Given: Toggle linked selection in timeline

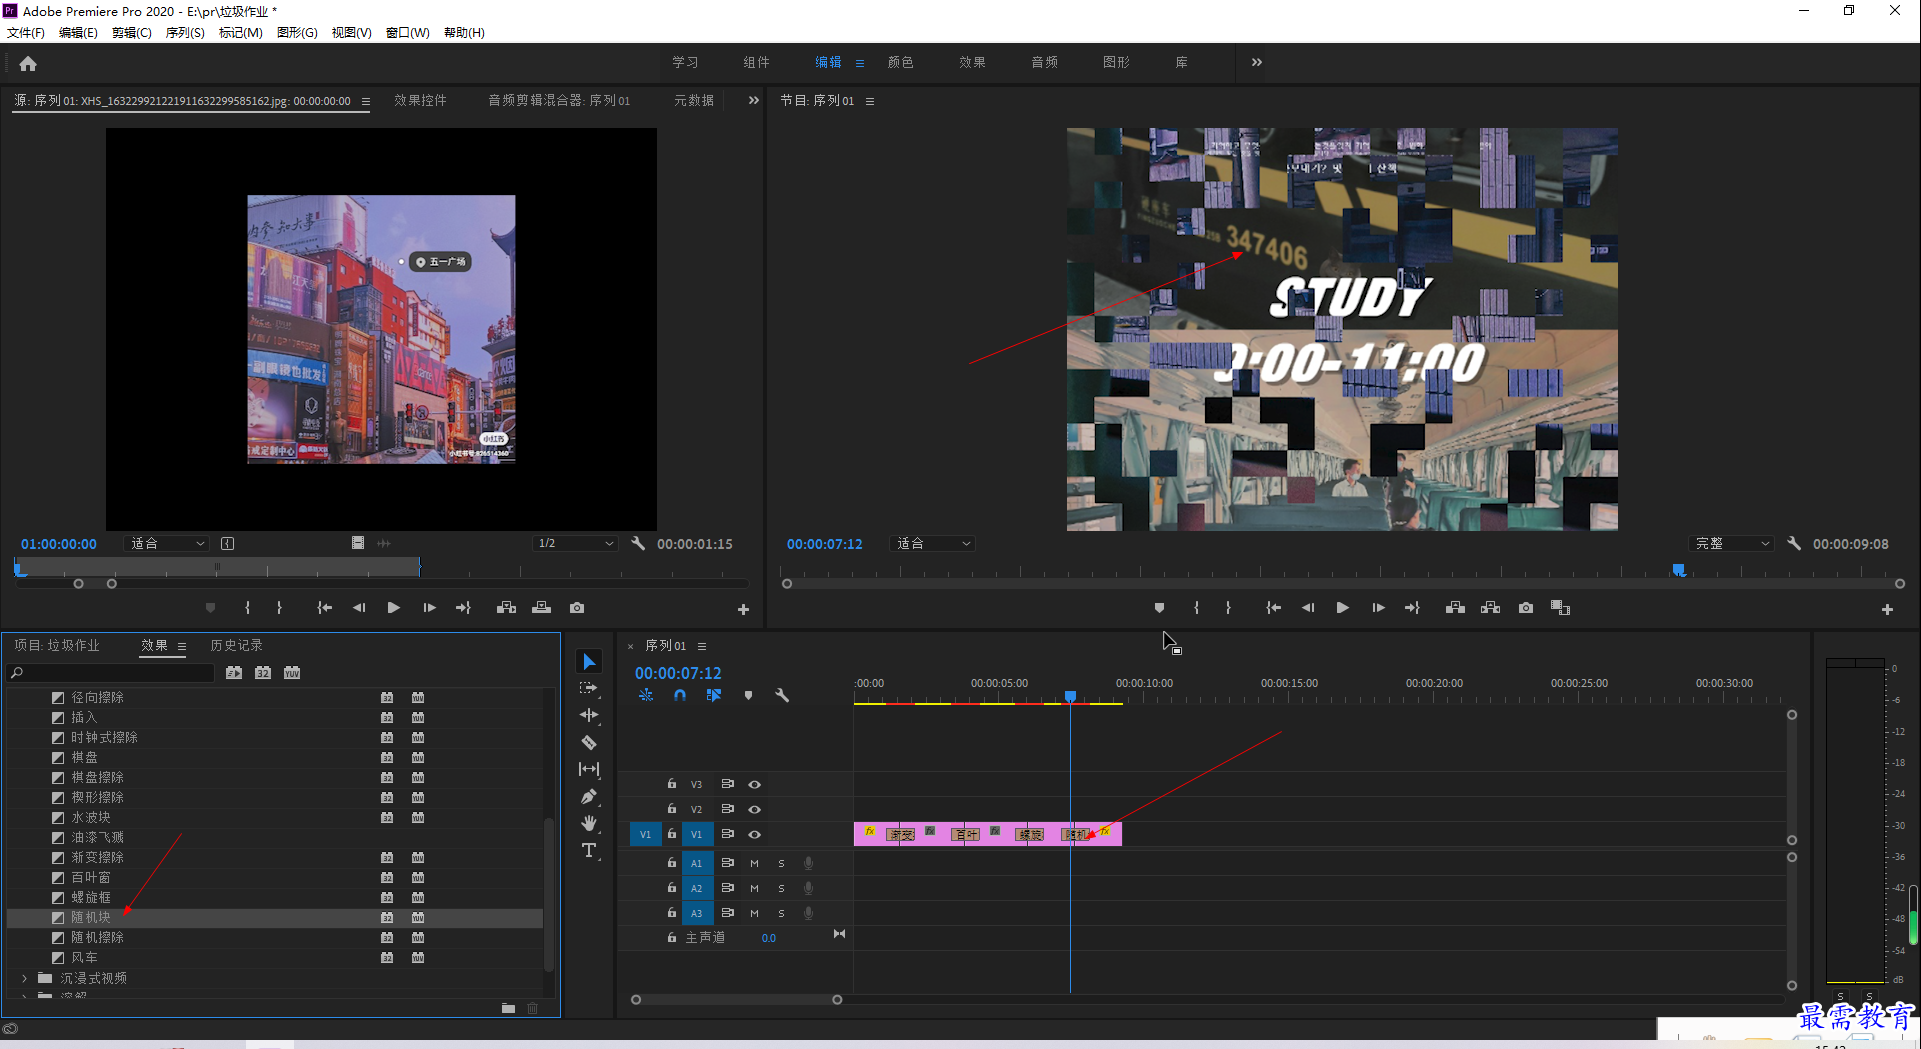Looking at the screenshot, I should click(714, 695).
